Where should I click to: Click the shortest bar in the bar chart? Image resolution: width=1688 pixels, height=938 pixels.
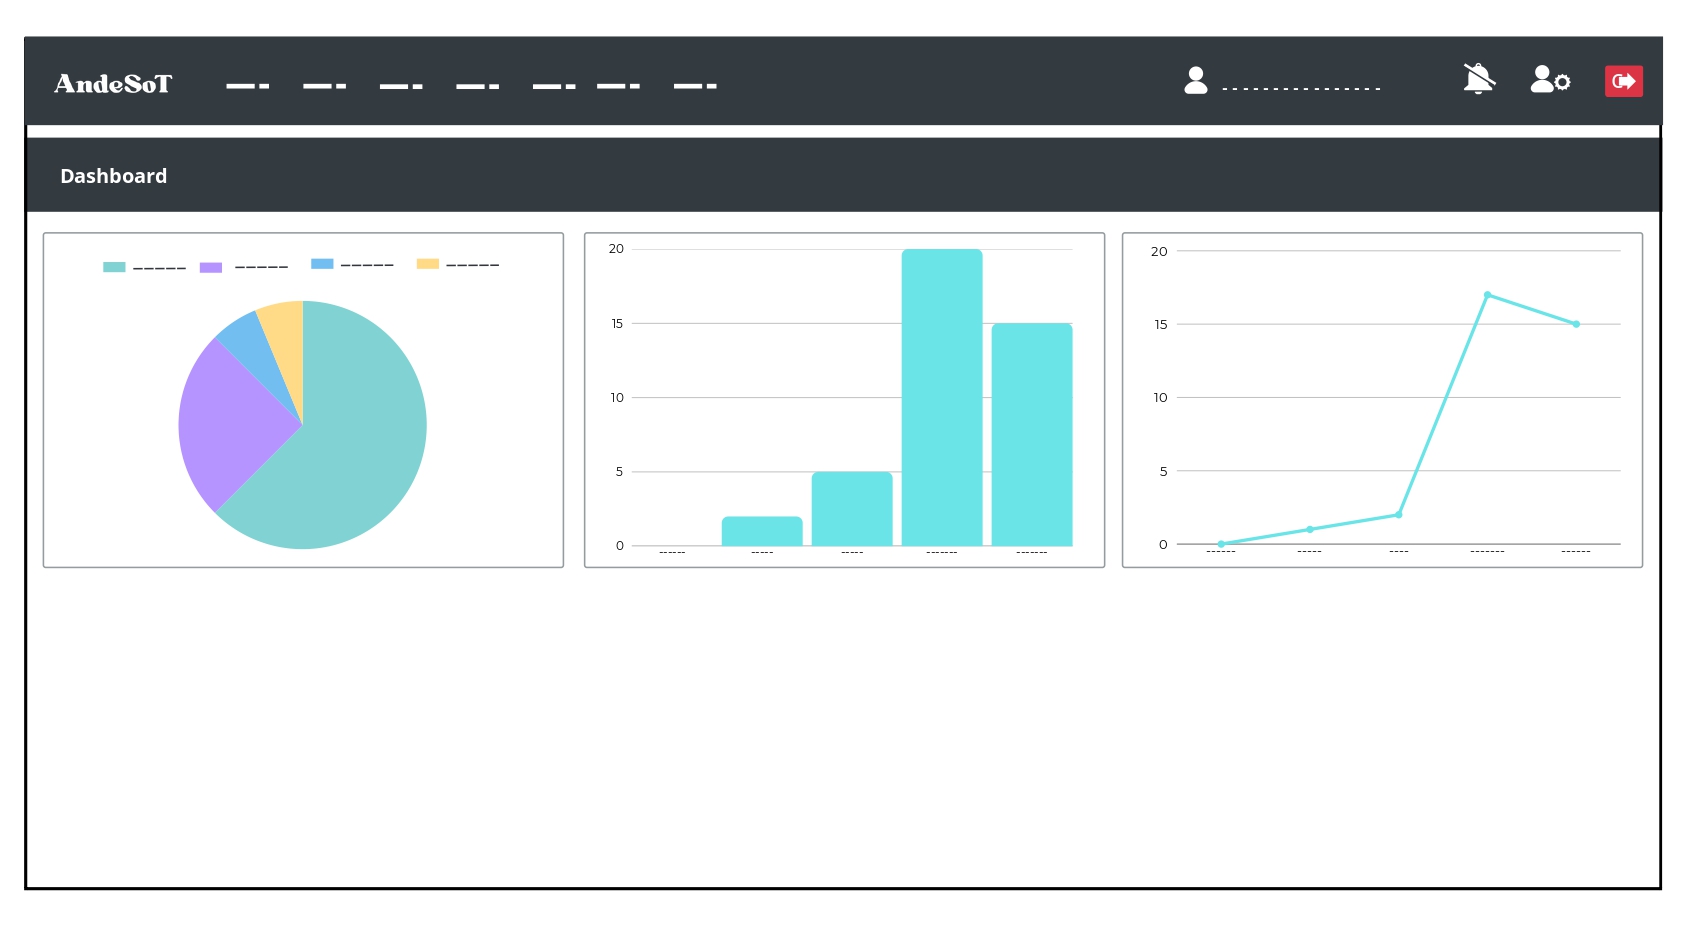762,531
